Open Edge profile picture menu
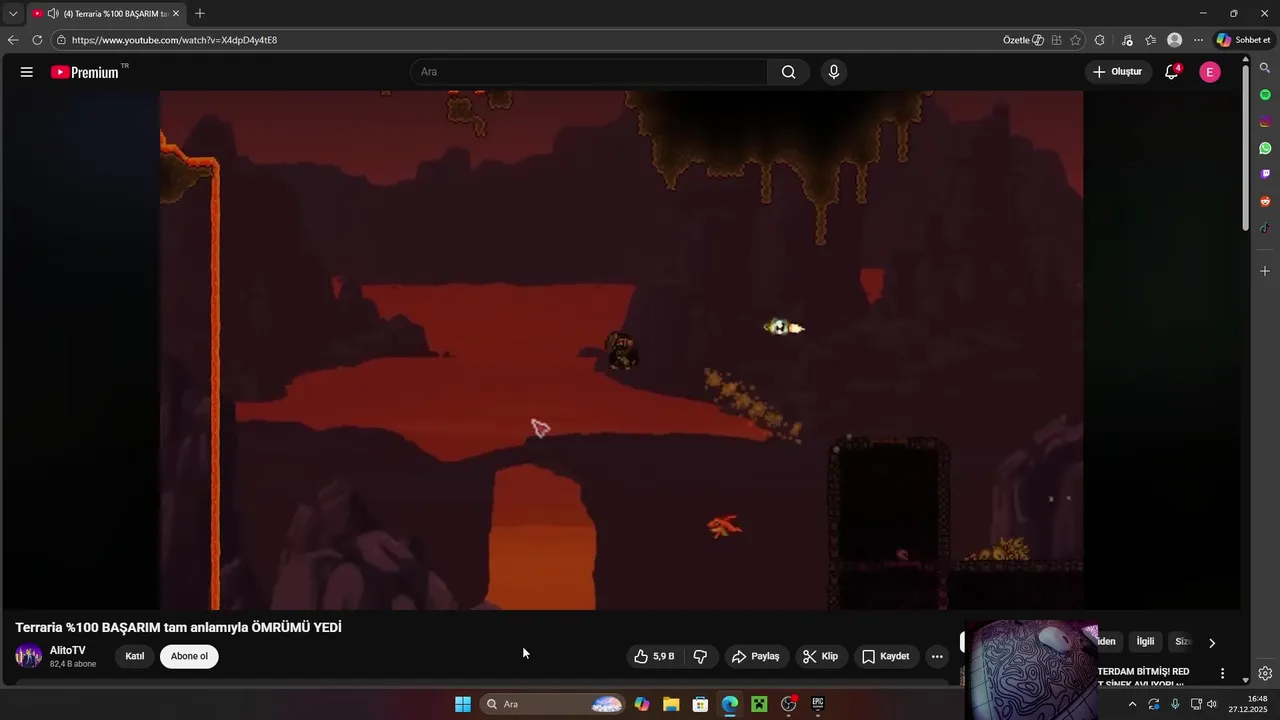 pos(1174,40)
